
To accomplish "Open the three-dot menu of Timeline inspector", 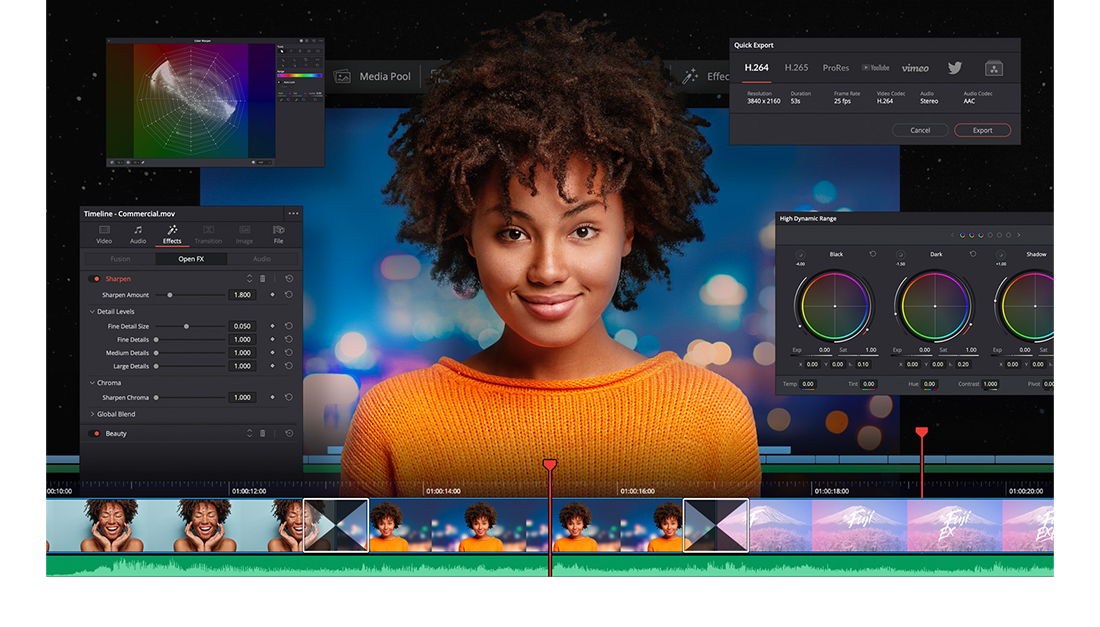I will 293,213.
